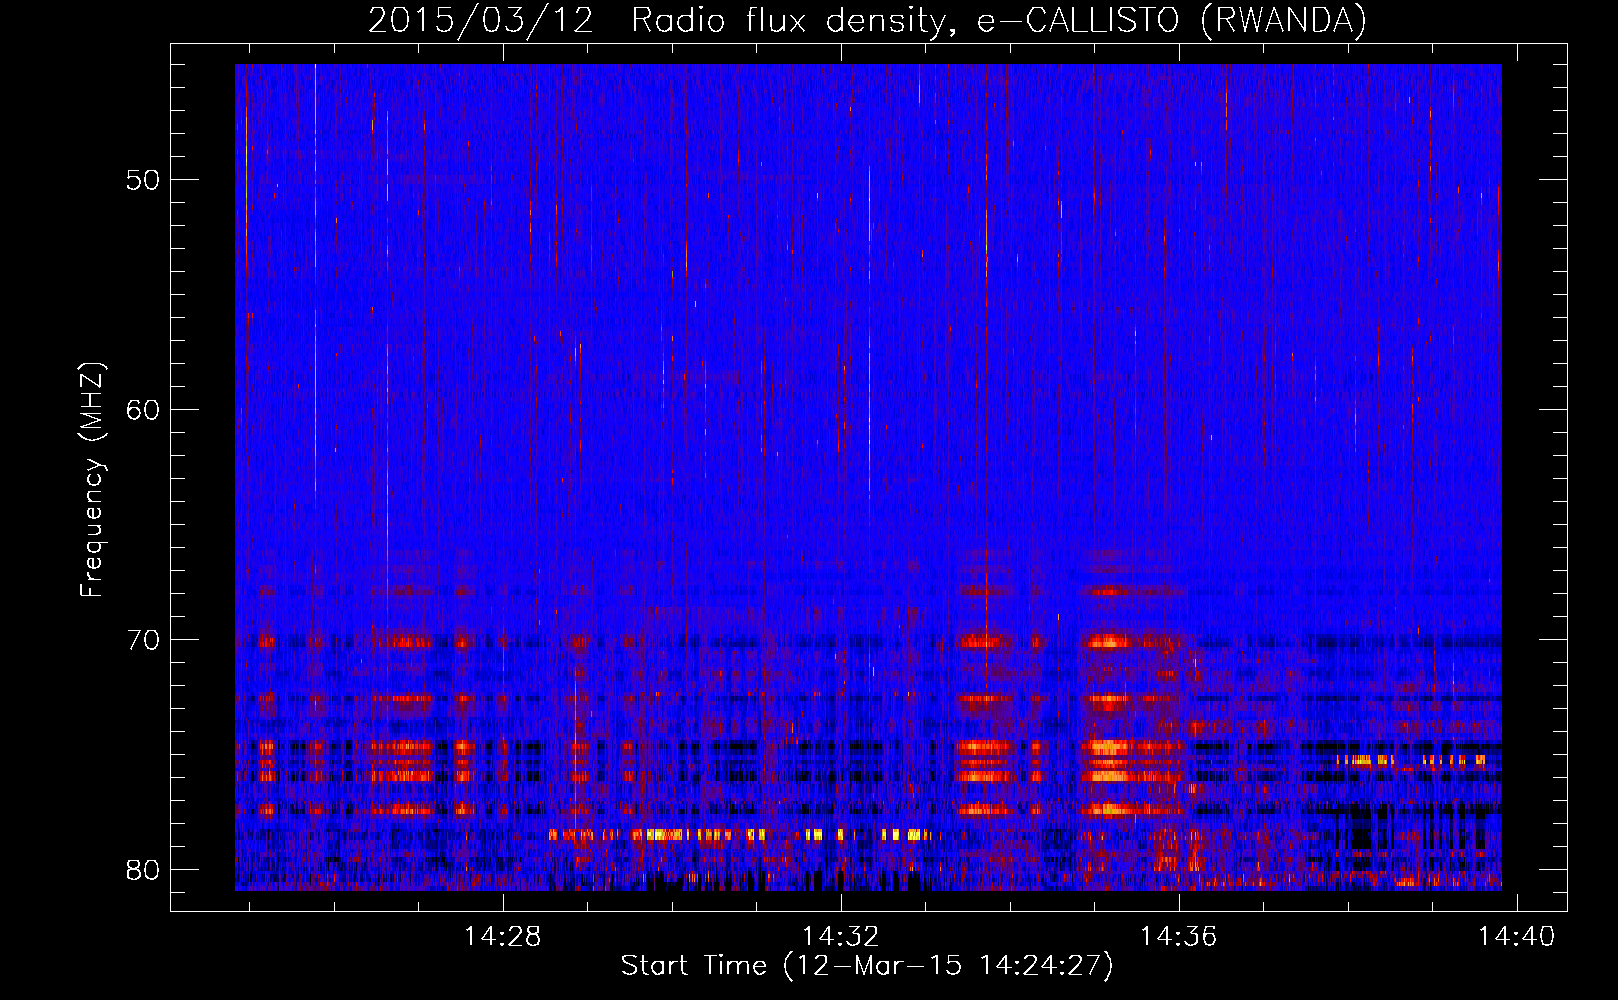Click the 14:36 time tick label
The height and width of the screenshot is (1000, 1618).
pos(1179,937)
